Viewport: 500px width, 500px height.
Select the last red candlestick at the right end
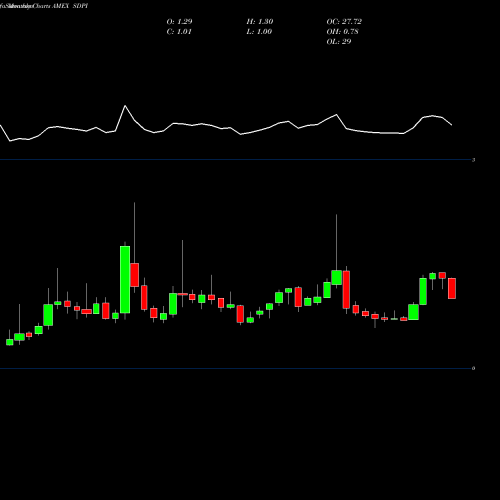(x=452, y=288)
